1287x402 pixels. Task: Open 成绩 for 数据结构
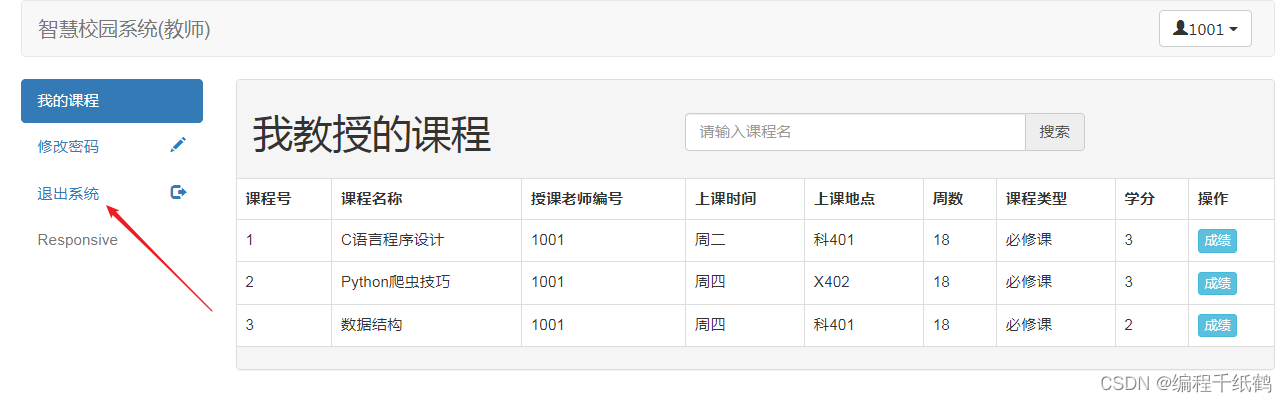pos(1217,325)
